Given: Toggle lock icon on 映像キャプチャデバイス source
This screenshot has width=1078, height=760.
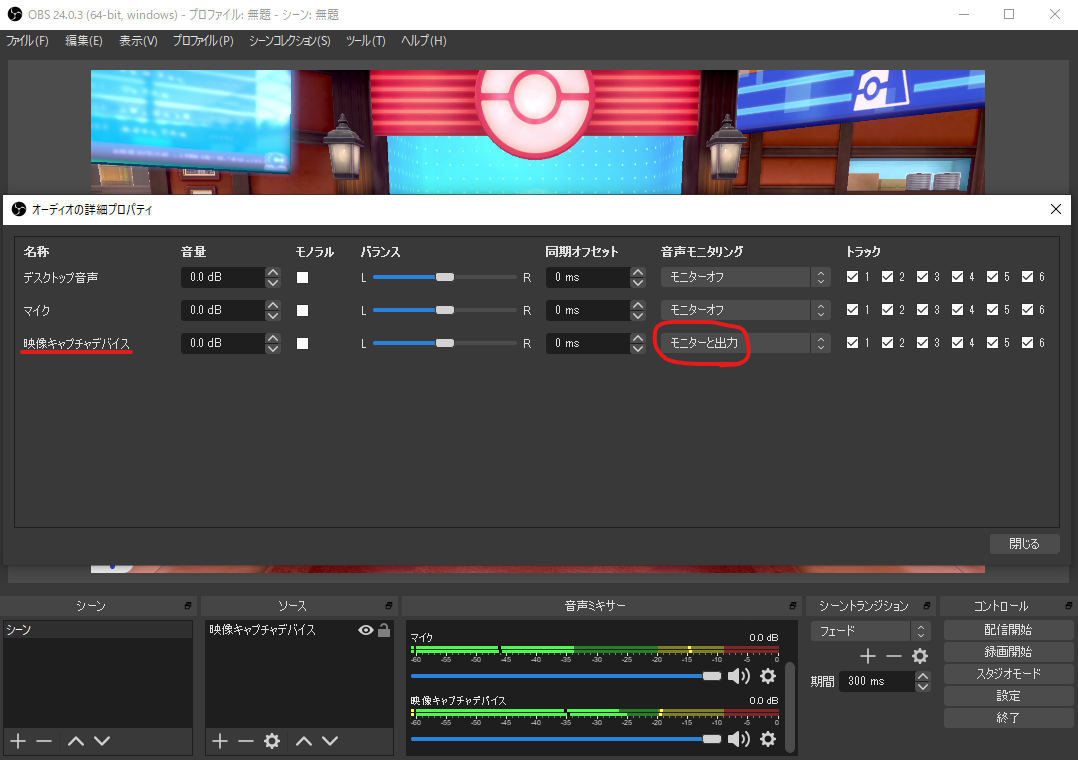Looking at the screenshot, I should pos(384,629).
